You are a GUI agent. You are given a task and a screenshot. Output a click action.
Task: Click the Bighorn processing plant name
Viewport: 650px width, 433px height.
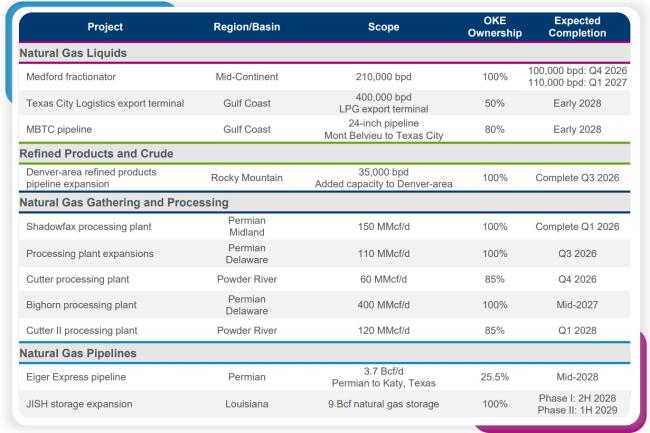(81, 305)
